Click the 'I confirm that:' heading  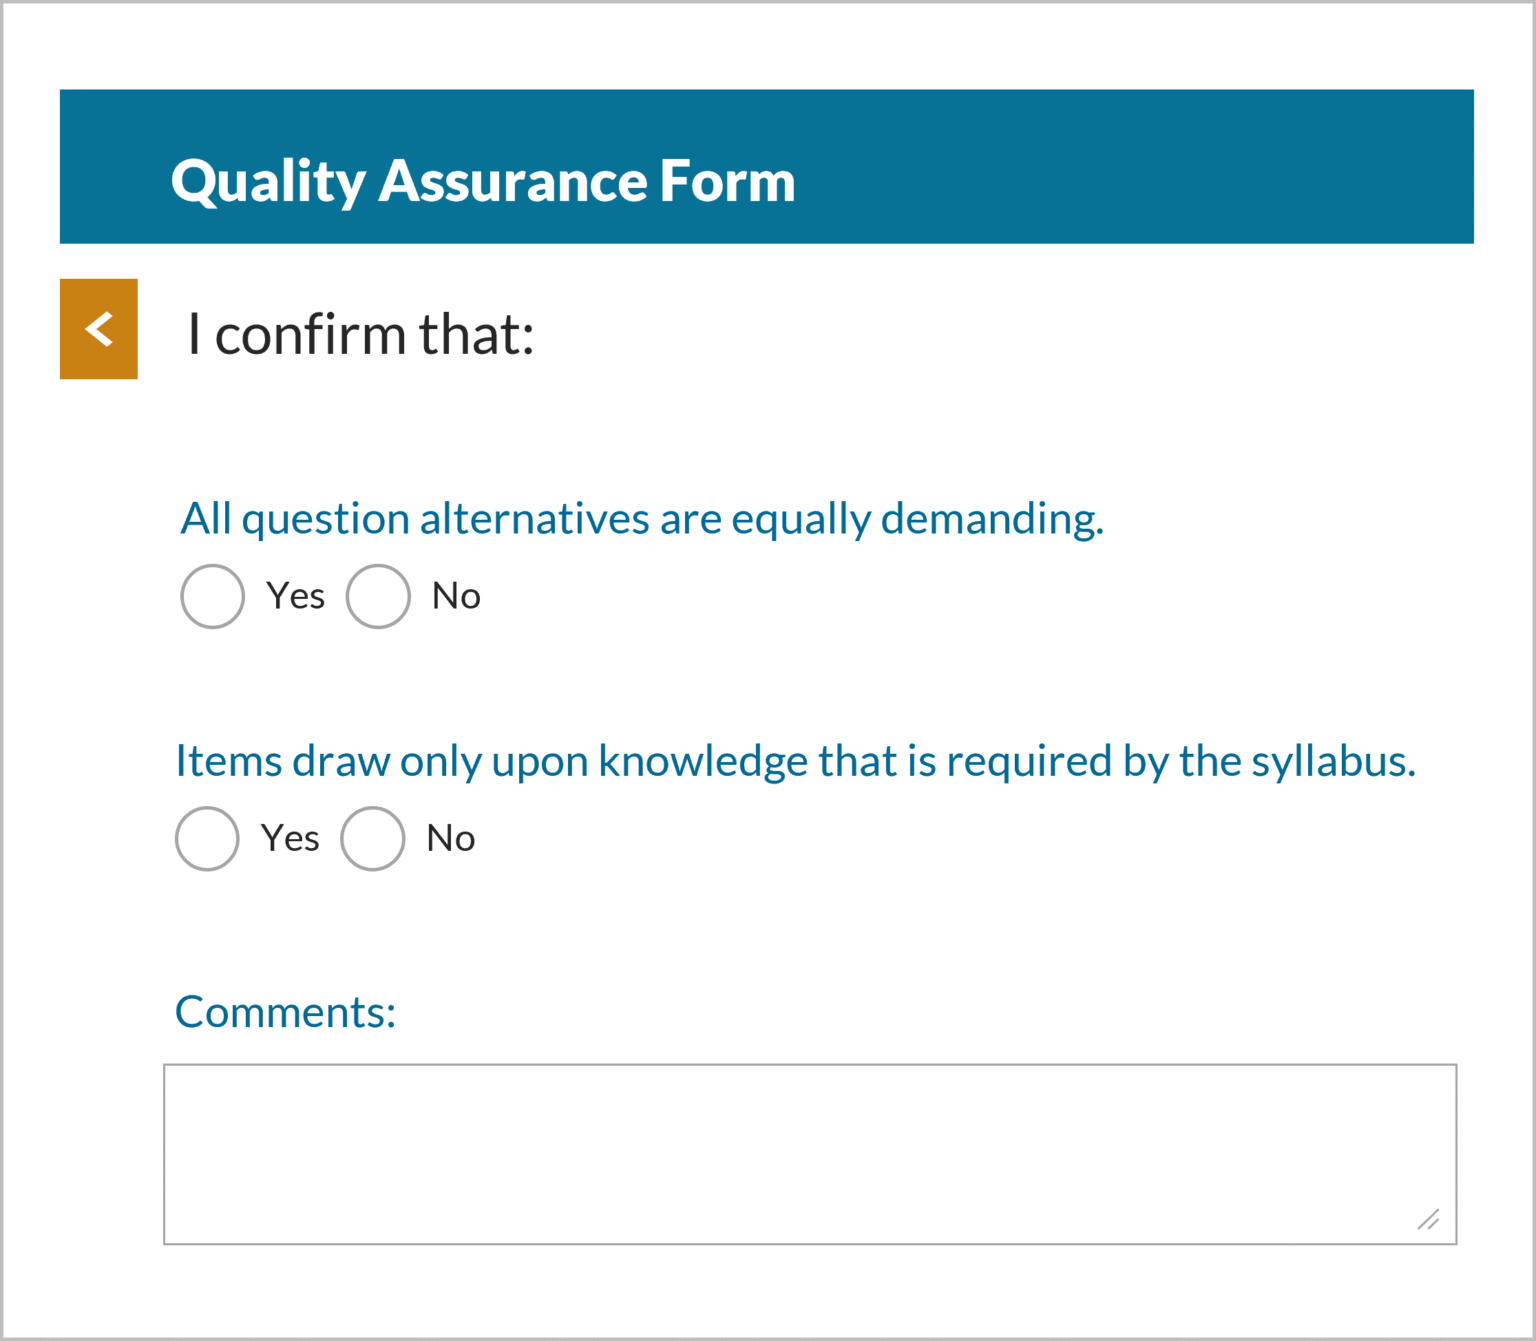[x=360, y=334]
